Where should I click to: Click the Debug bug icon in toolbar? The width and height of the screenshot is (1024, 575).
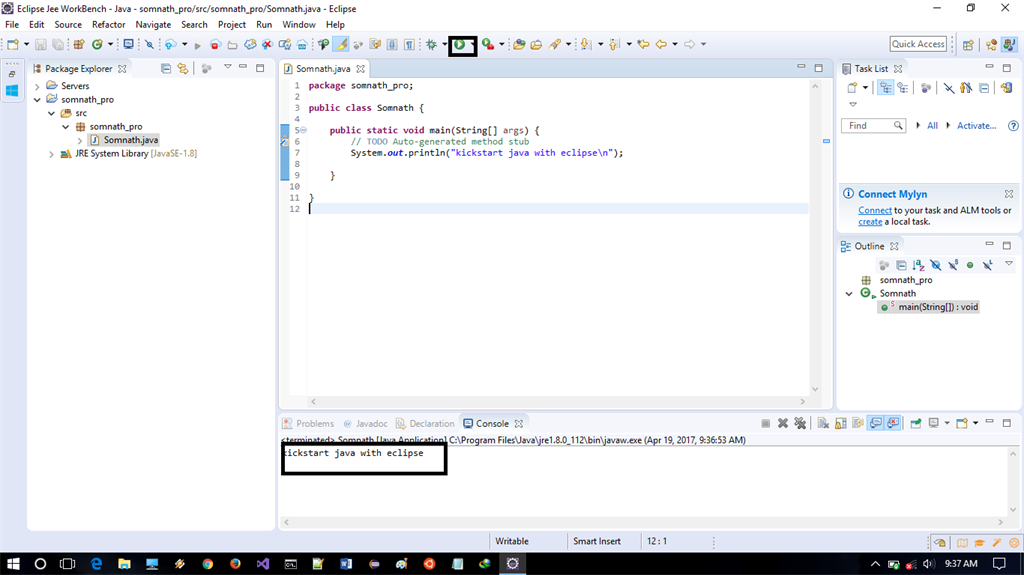tap(431, 44)
